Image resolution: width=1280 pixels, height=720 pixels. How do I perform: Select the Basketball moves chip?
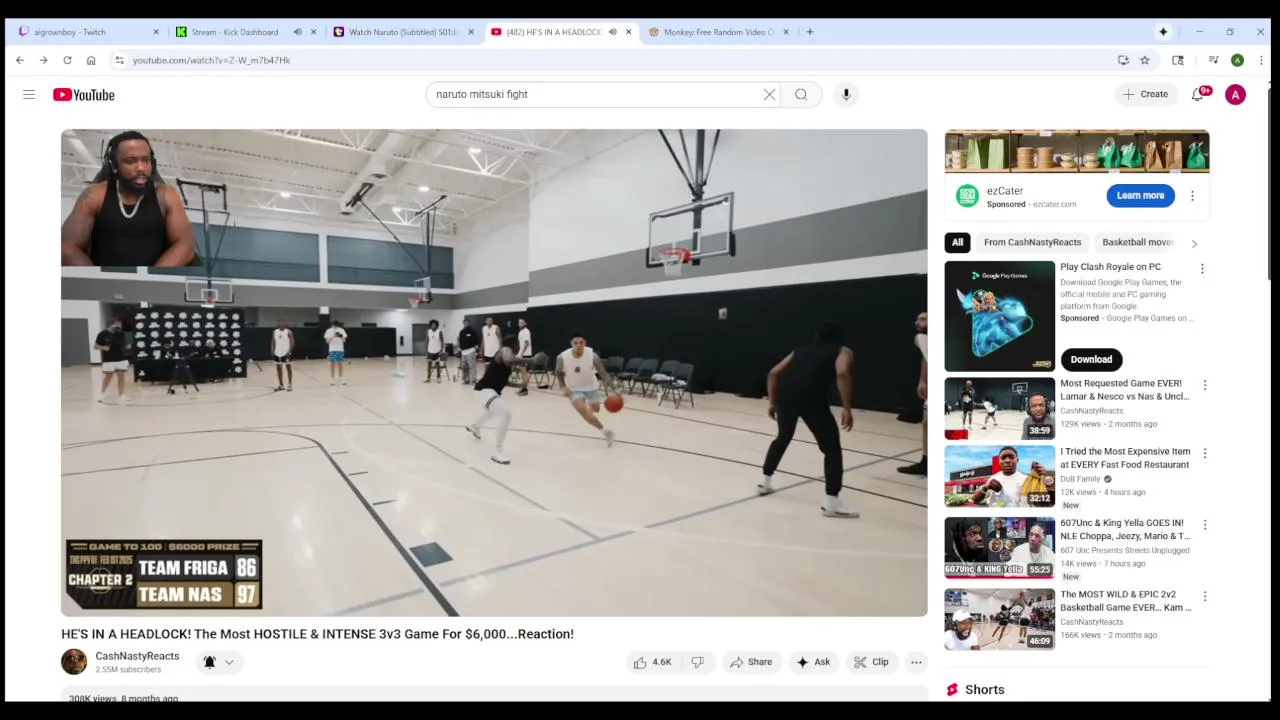coord(1138,242)
